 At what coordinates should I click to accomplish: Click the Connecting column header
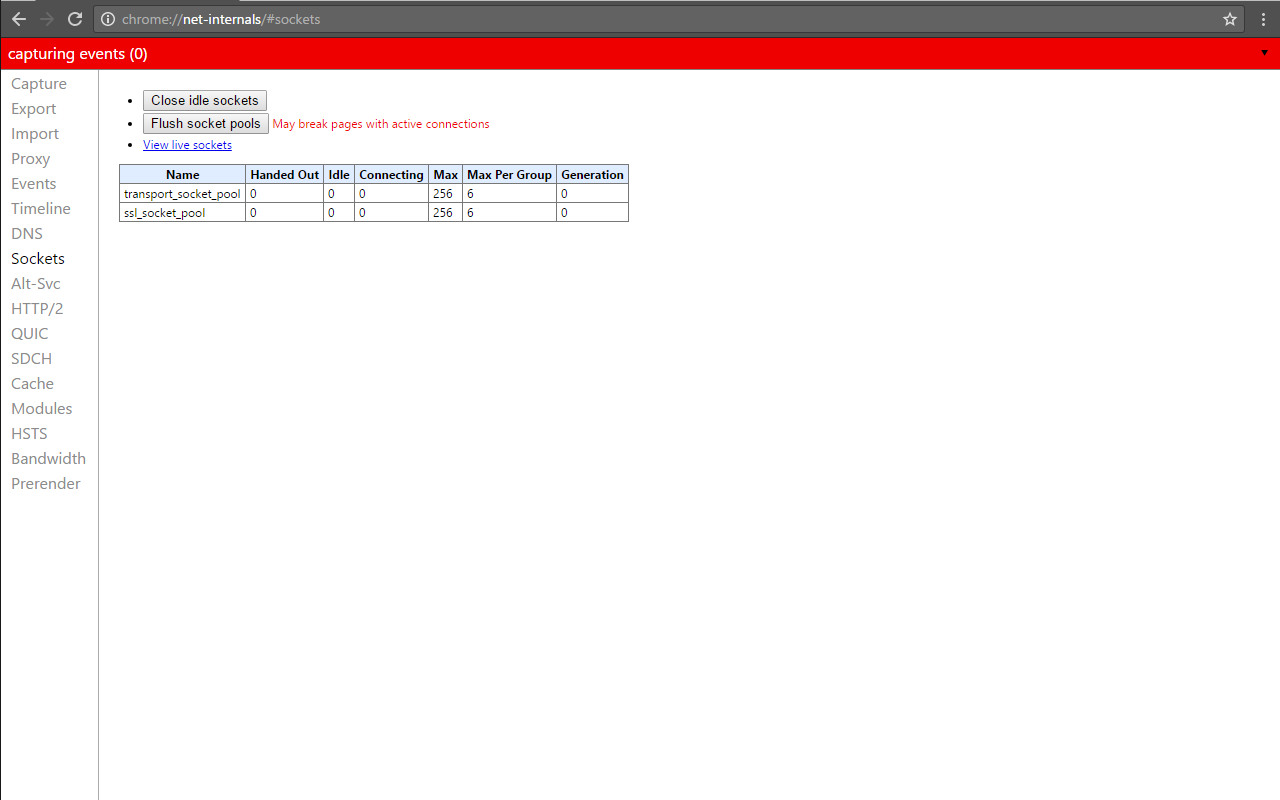[x=391, y=175]
